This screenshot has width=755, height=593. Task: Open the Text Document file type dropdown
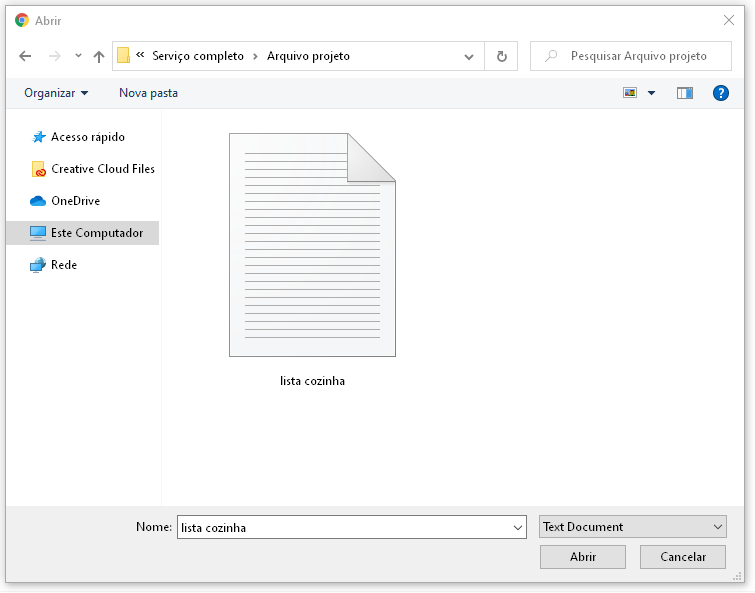click(x=632, y=527)
